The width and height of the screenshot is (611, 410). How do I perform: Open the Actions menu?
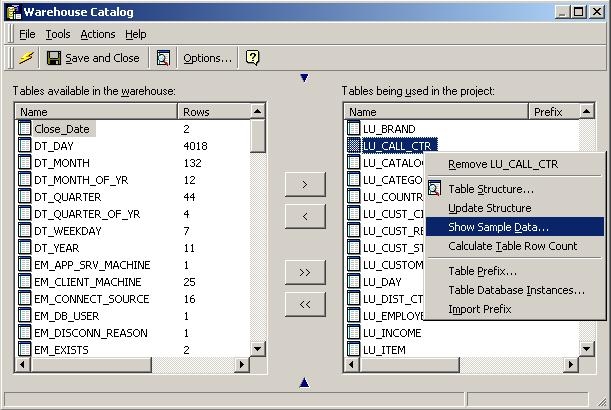pyautogui.click(x=98, y=34)
